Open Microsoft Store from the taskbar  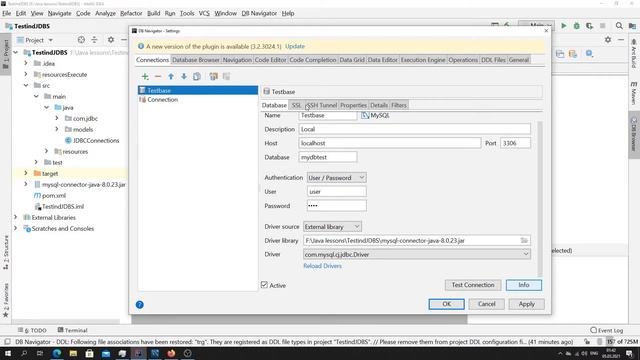(89, 353)
